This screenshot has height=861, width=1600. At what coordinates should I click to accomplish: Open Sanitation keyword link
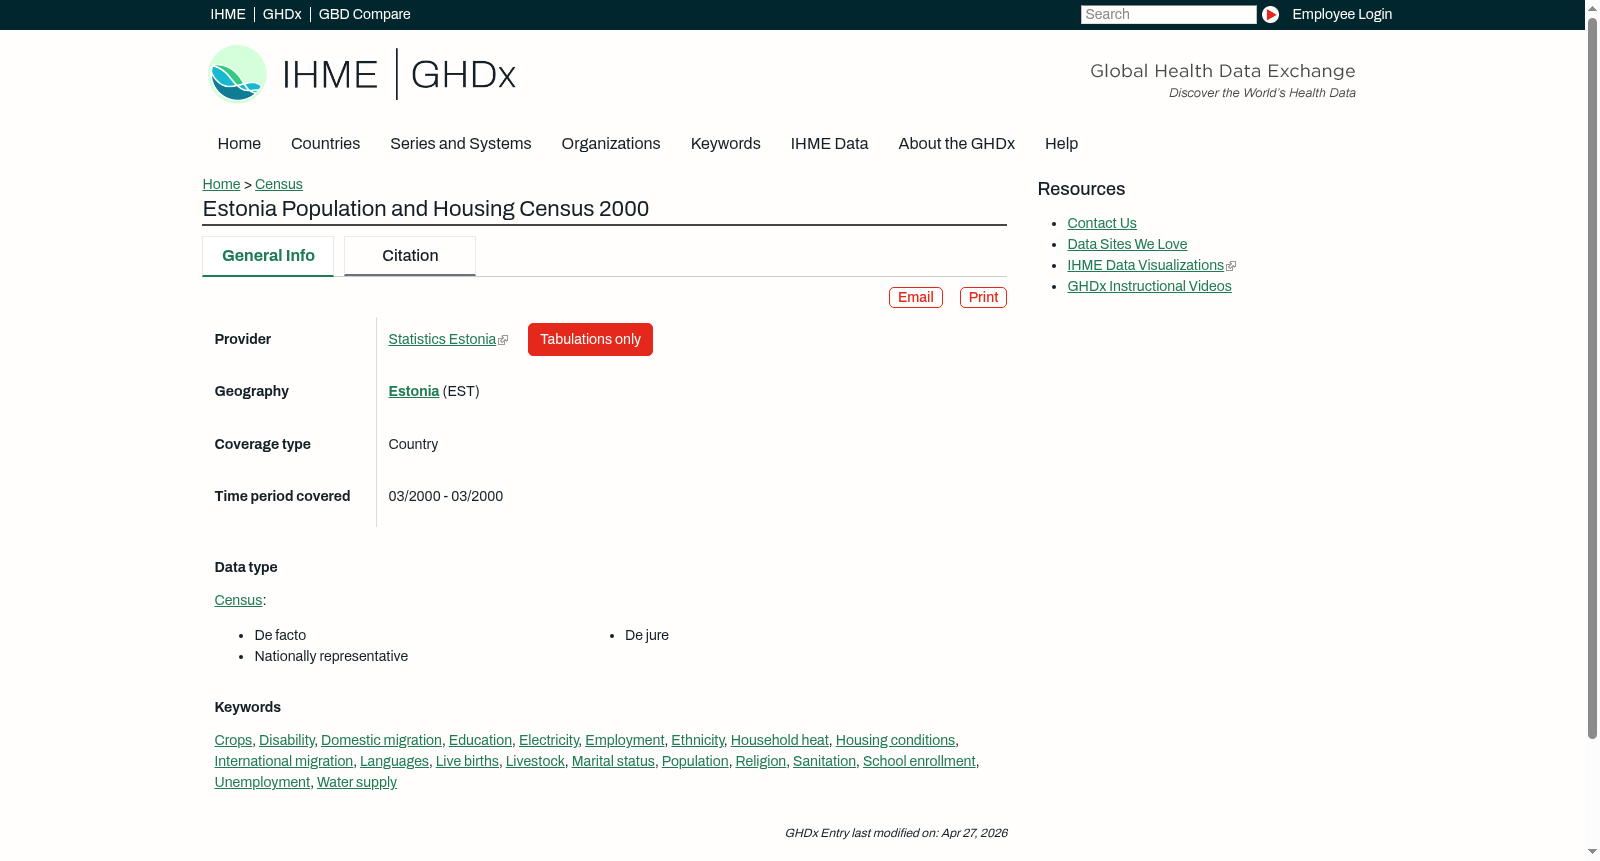pyautogui.click(x=824, y=761)
